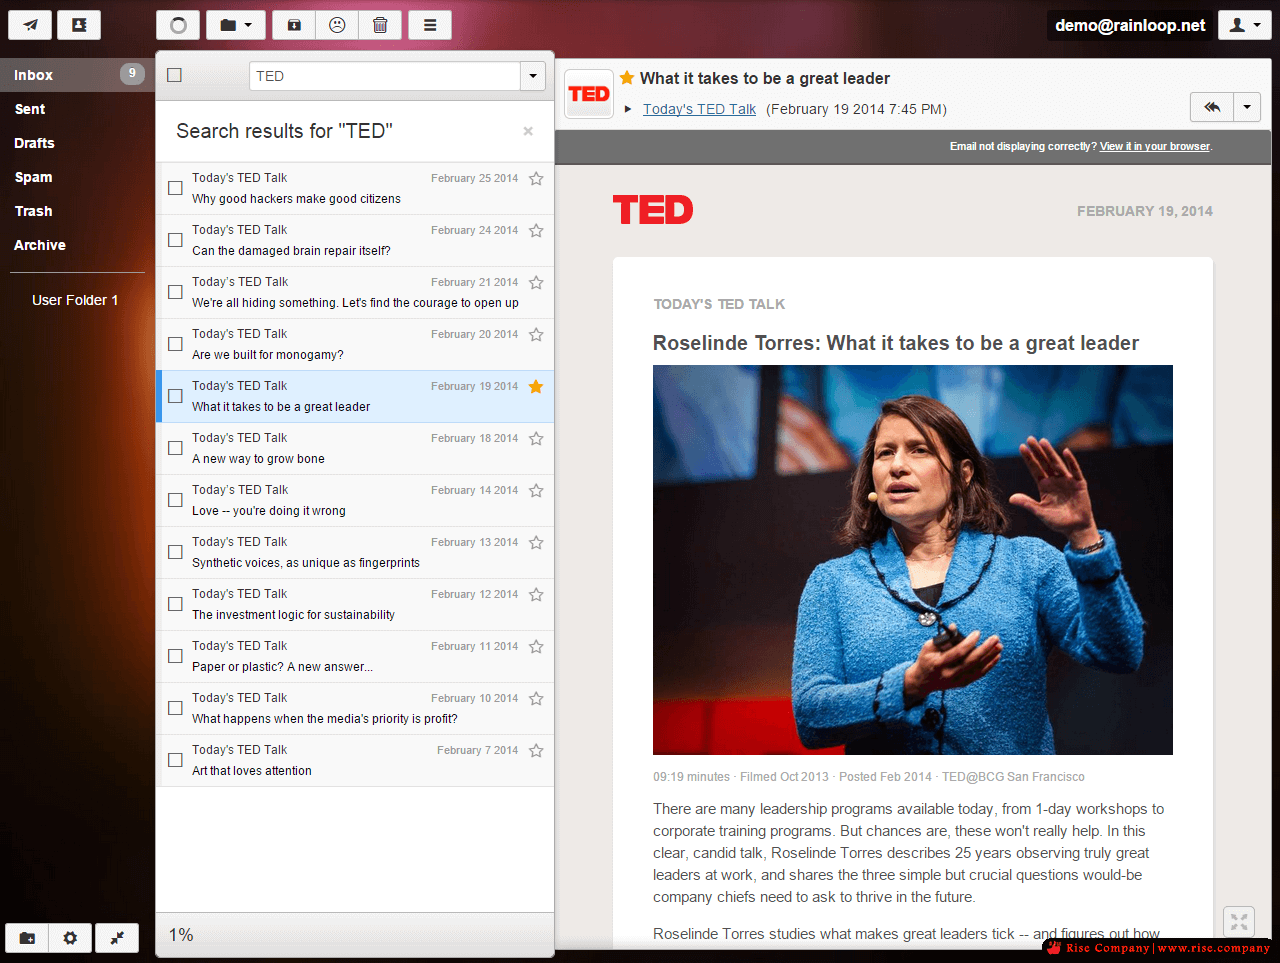Open 'Art that loves attention' email

pyautogui.click(x=355, y=761)
